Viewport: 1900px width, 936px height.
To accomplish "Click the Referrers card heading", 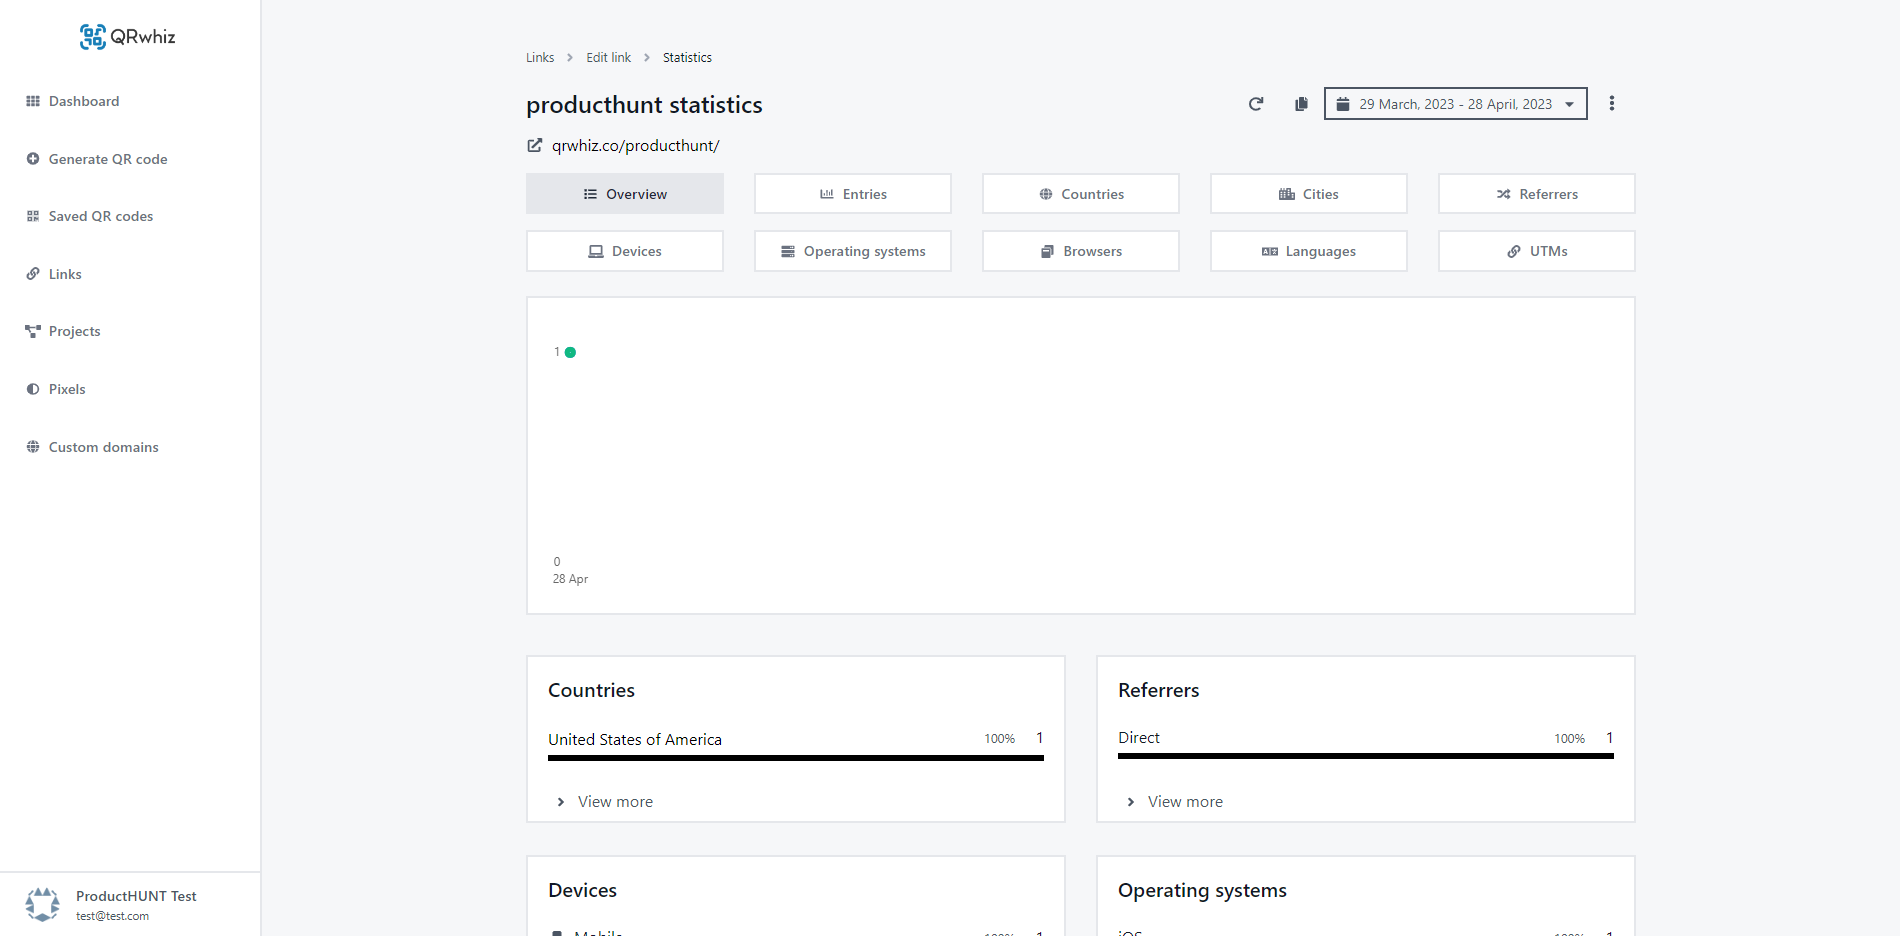I will click(1158, 690).
